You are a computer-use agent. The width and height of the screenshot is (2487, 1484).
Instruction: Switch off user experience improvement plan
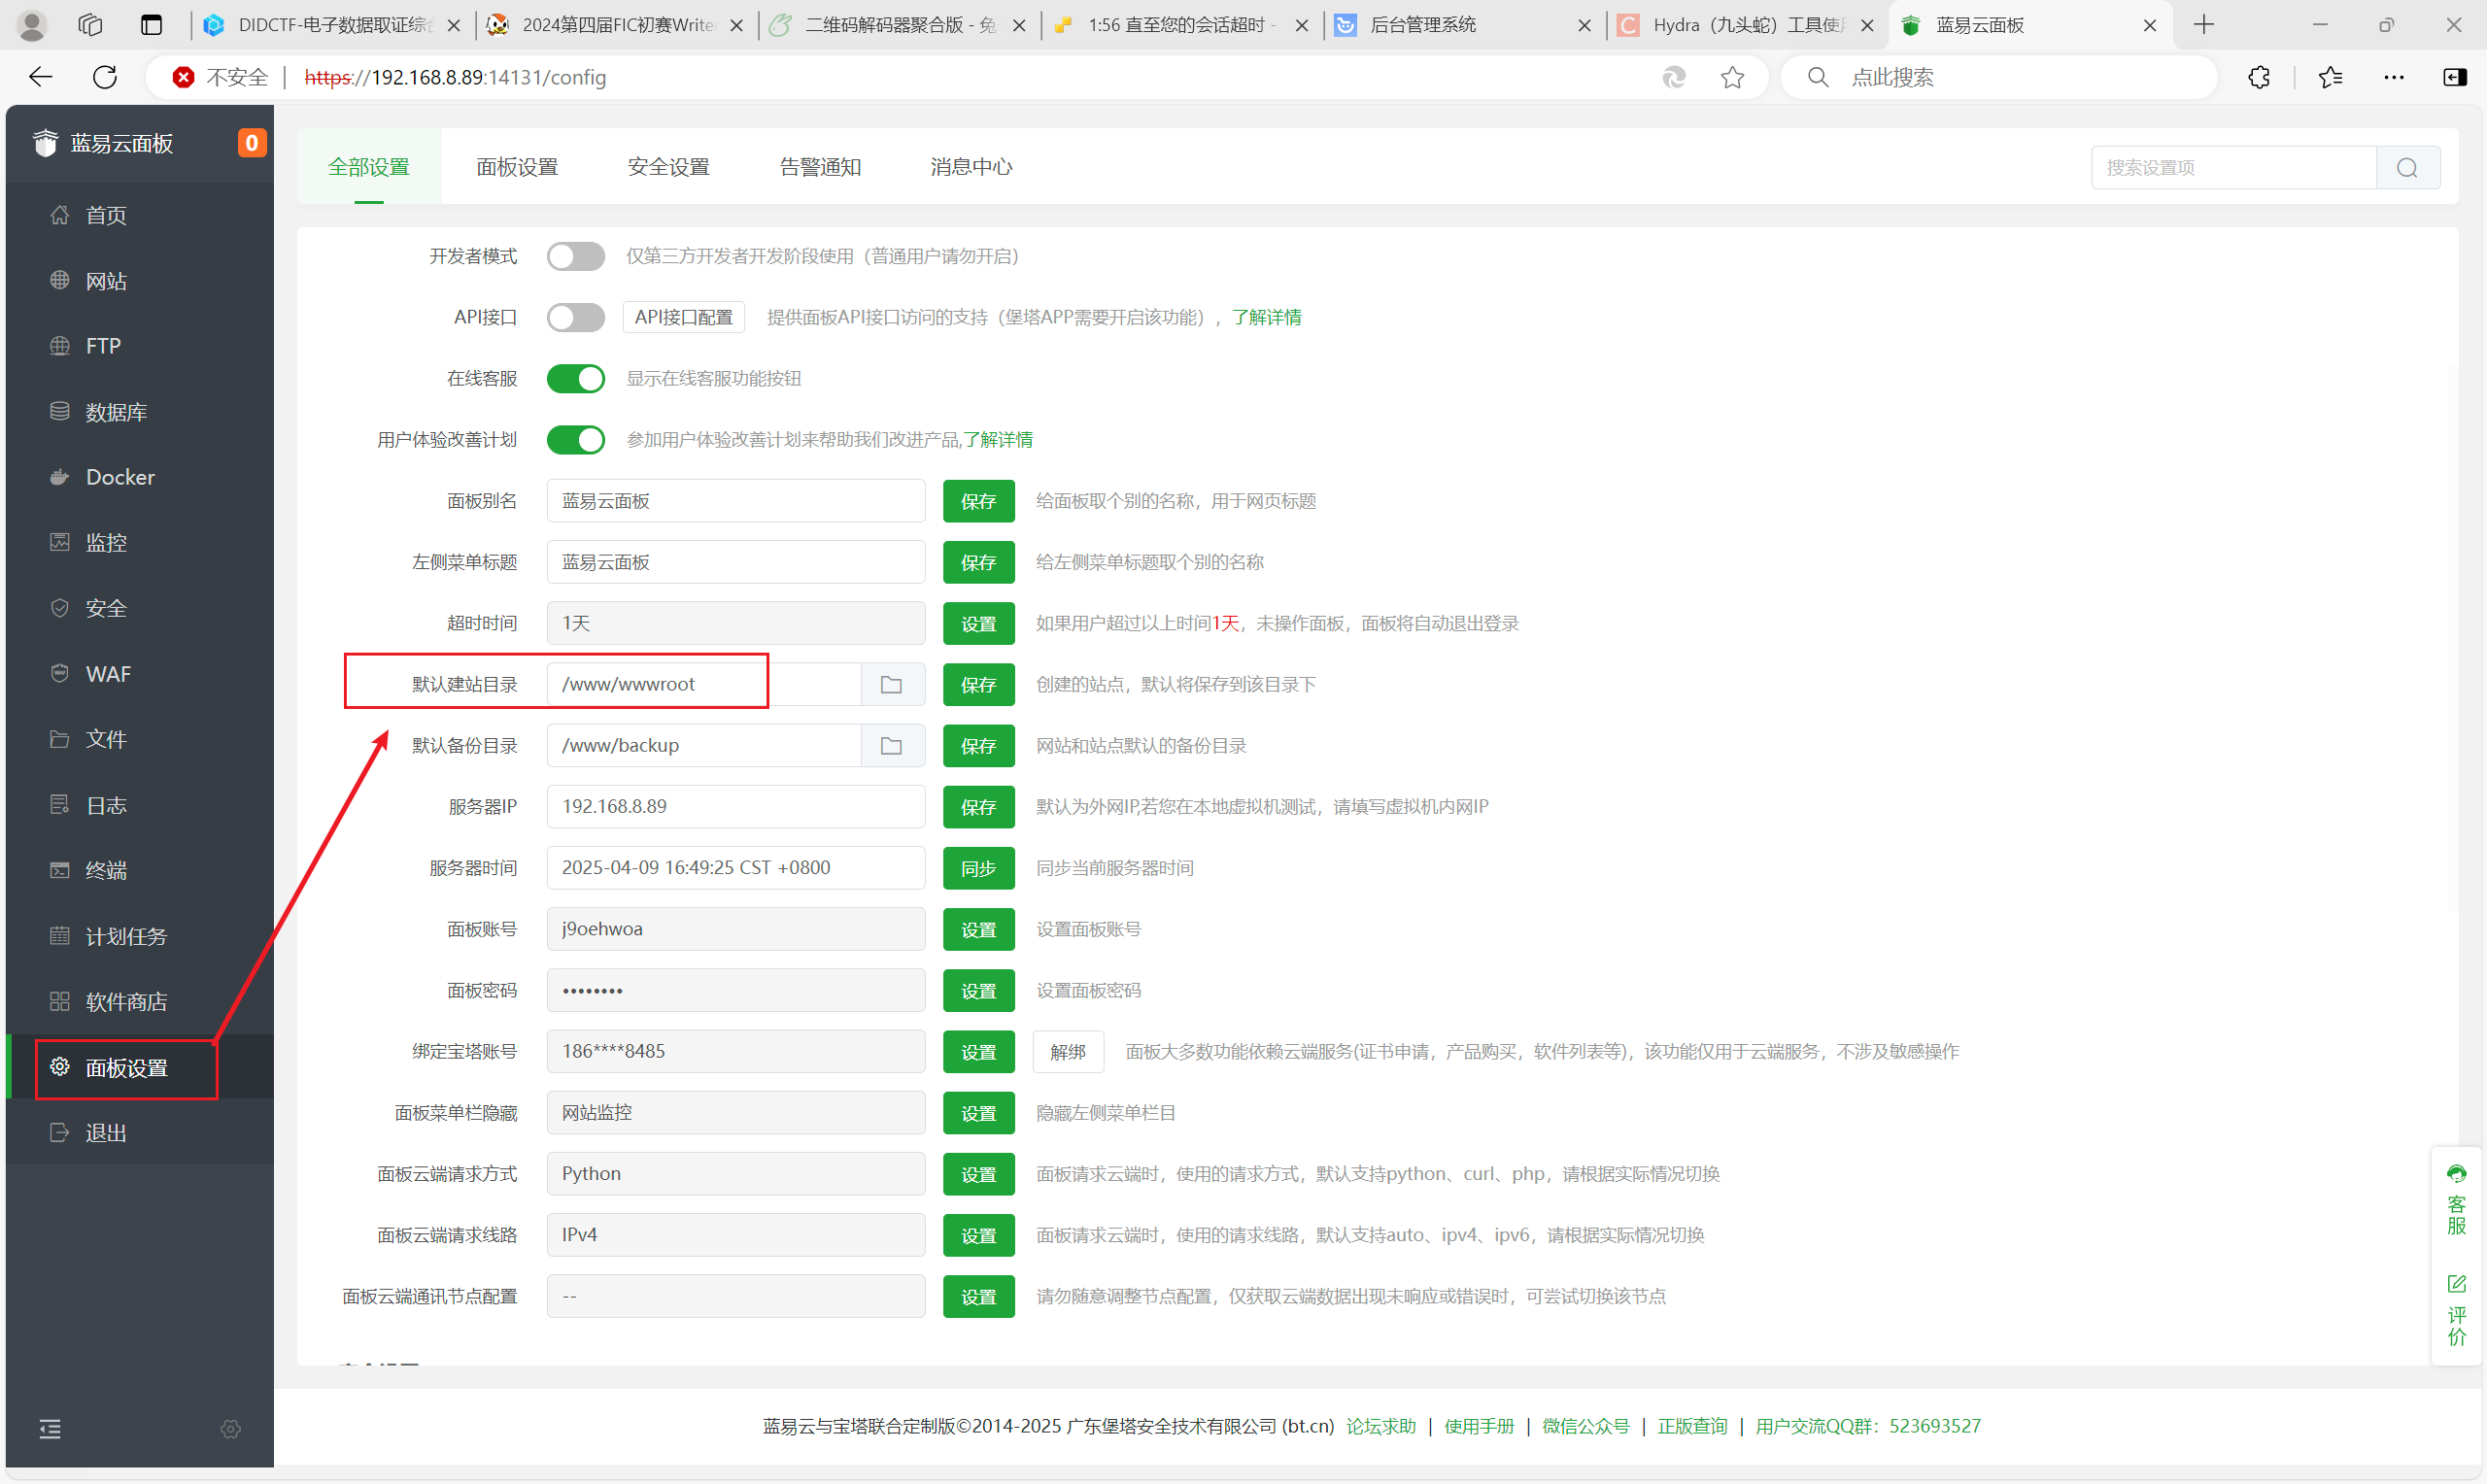pos(575,440)
